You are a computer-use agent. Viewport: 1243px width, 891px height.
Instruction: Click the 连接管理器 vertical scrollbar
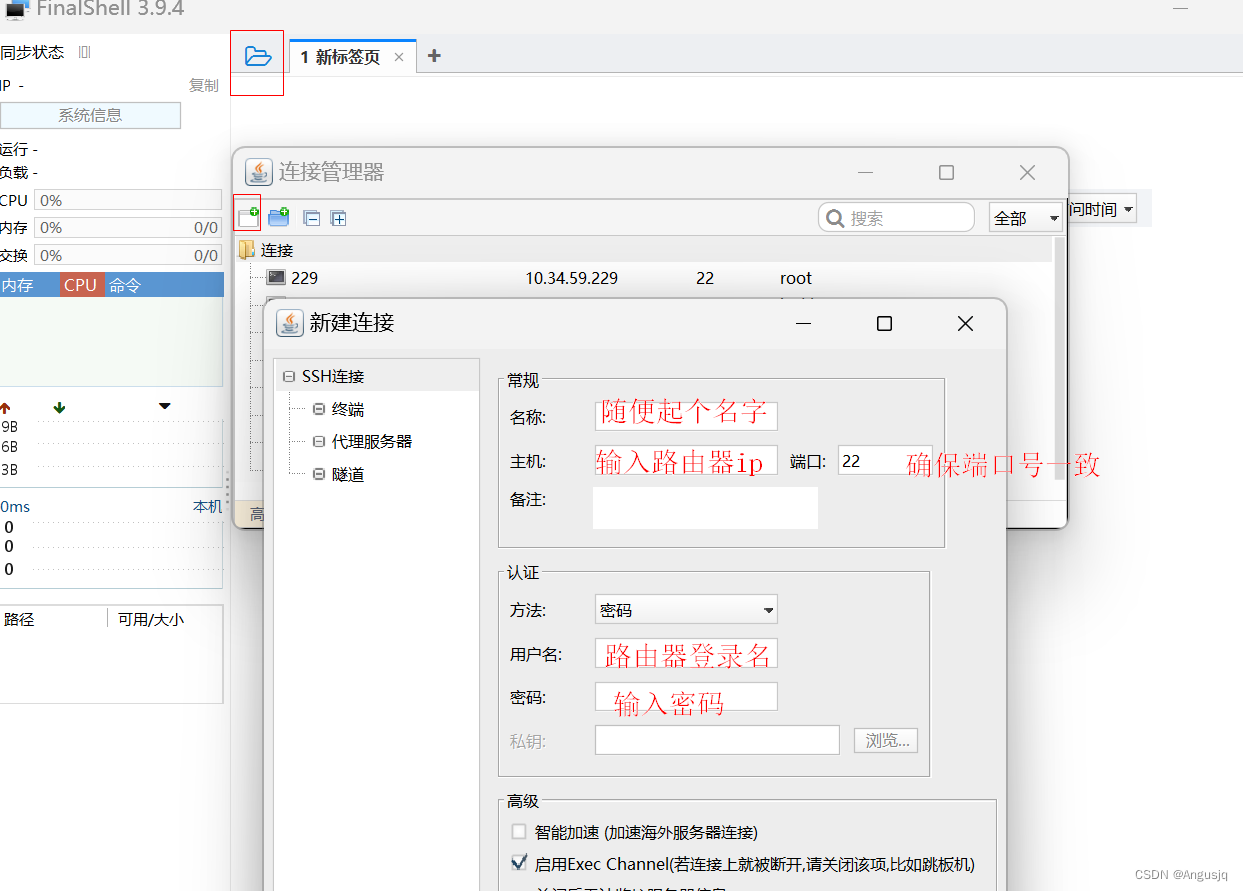coord(1059,358)
